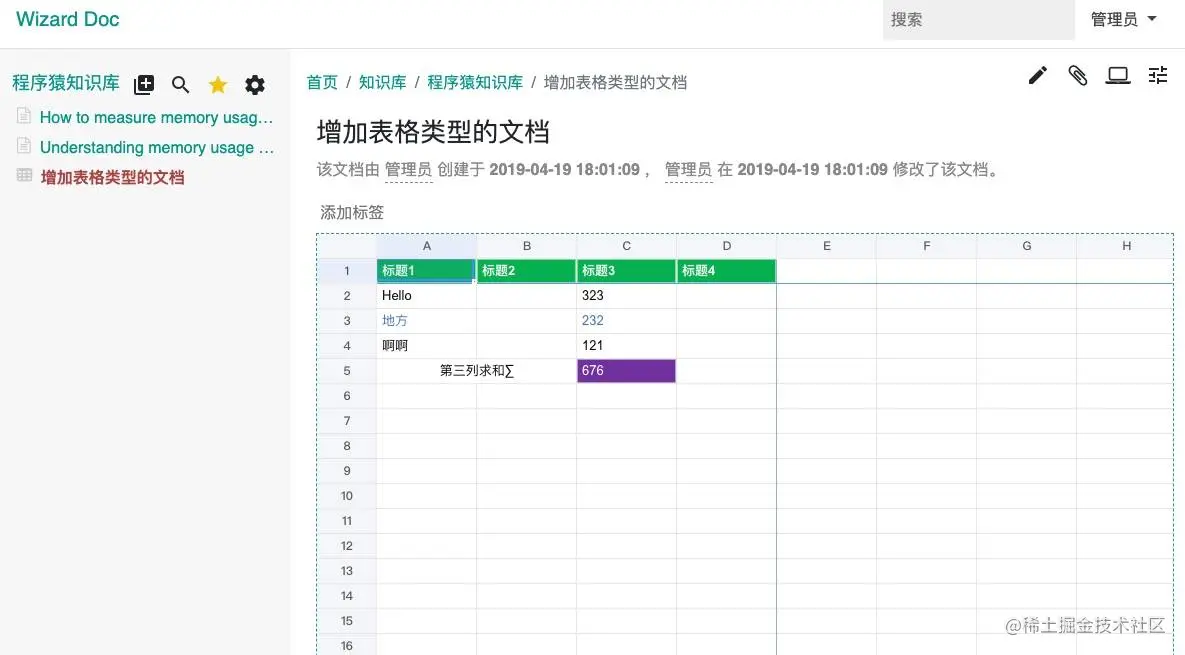Select column G header
Image resolution: width=1185 pixels, height=655 pixels.
tap(1026, 246)
